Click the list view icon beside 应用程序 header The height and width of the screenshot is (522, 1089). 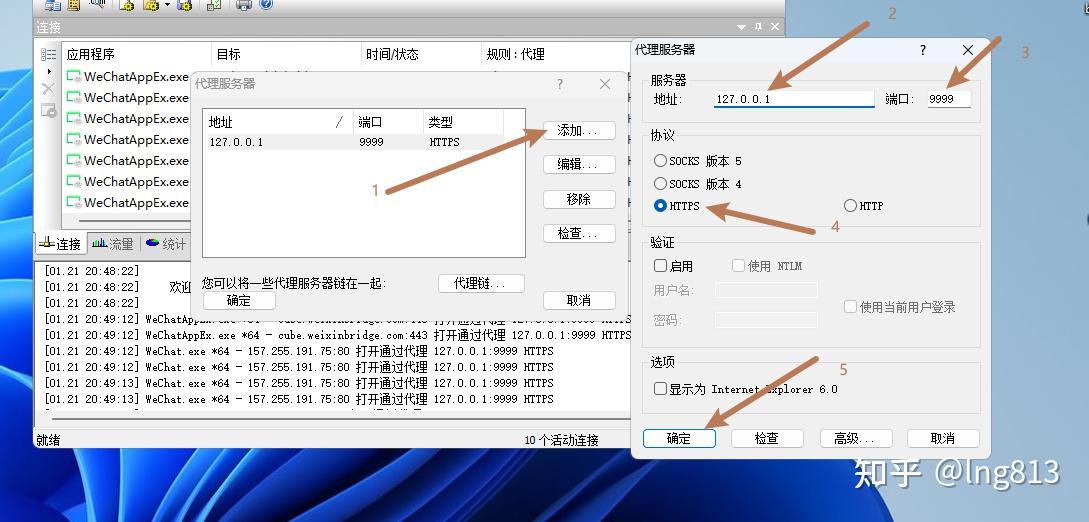point(48,54)
